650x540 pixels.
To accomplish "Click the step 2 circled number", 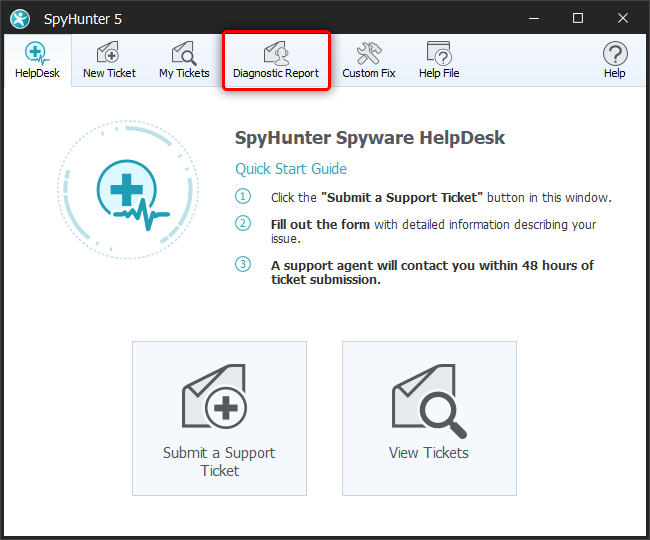I will (243, 224).
